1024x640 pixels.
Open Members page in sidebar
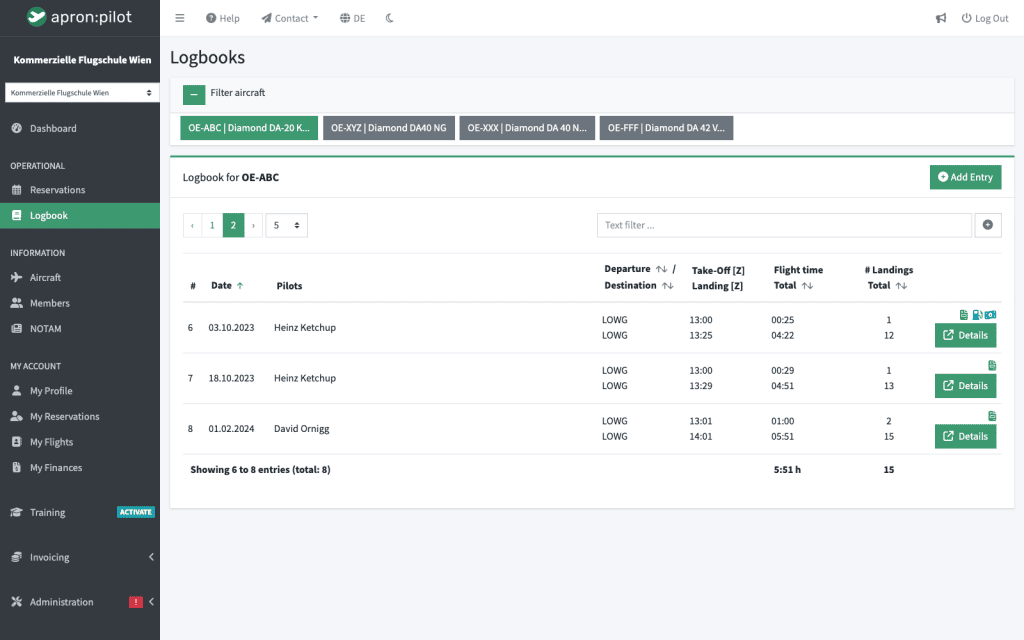(80, 303)
